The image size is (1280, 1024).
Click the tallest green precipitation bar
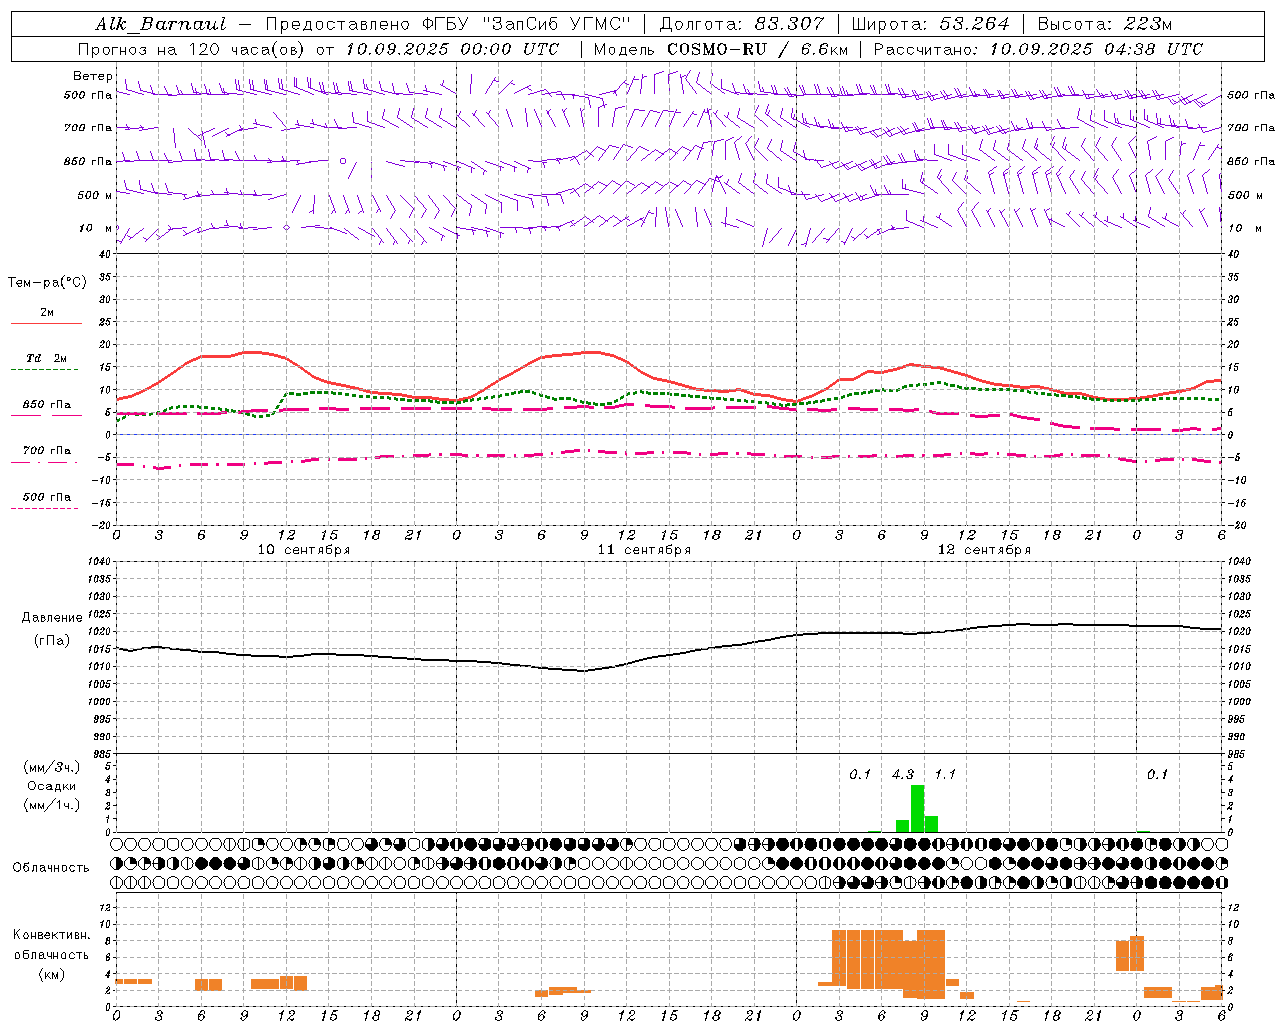coord(917,808)
